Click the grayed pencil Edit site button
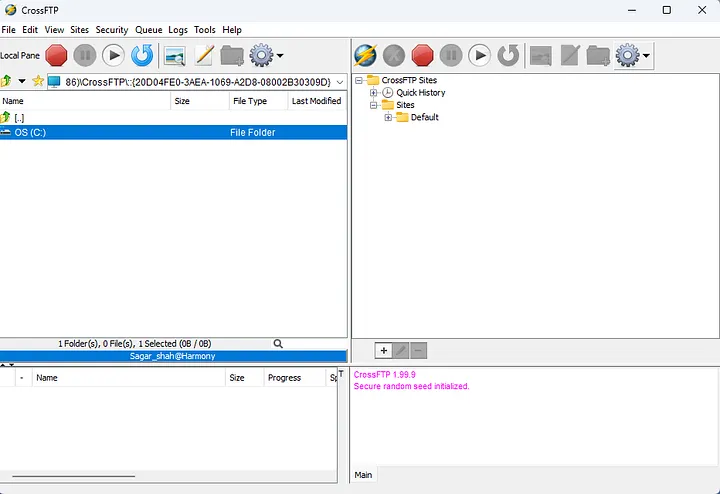 [x=401, y=351]
